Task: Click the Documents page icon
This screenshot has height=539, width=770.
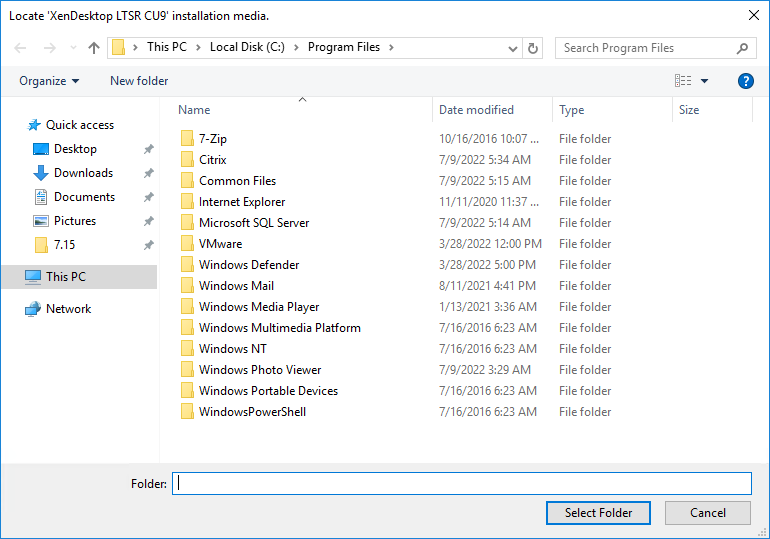Action: (41, 197)
